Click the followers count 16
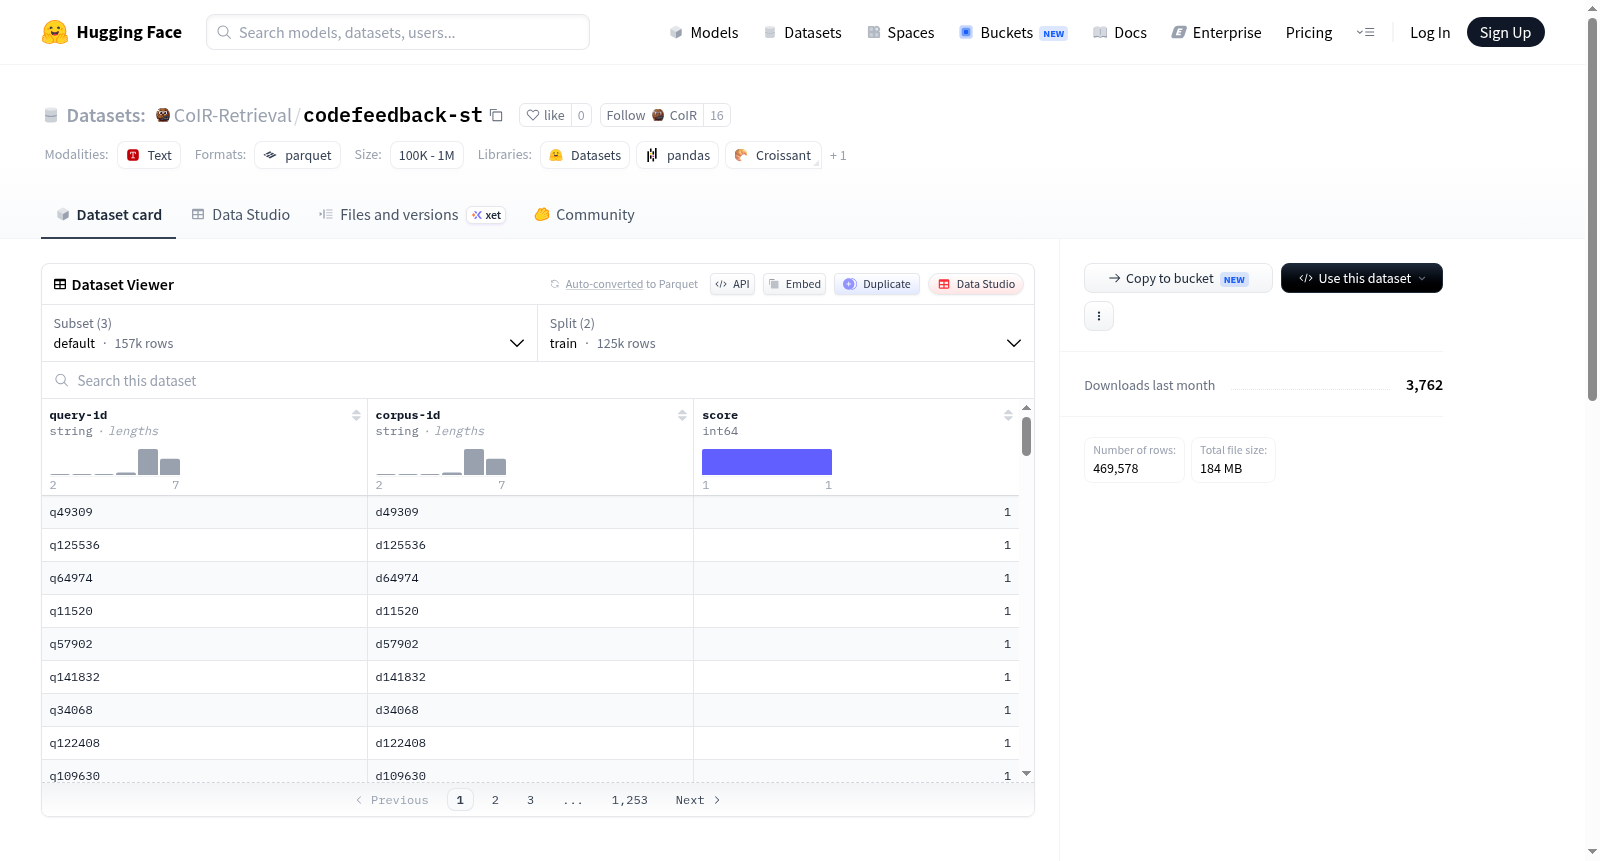Image resolution: width=1600 pixels, height=861 pixels. (x=717, y=115)
